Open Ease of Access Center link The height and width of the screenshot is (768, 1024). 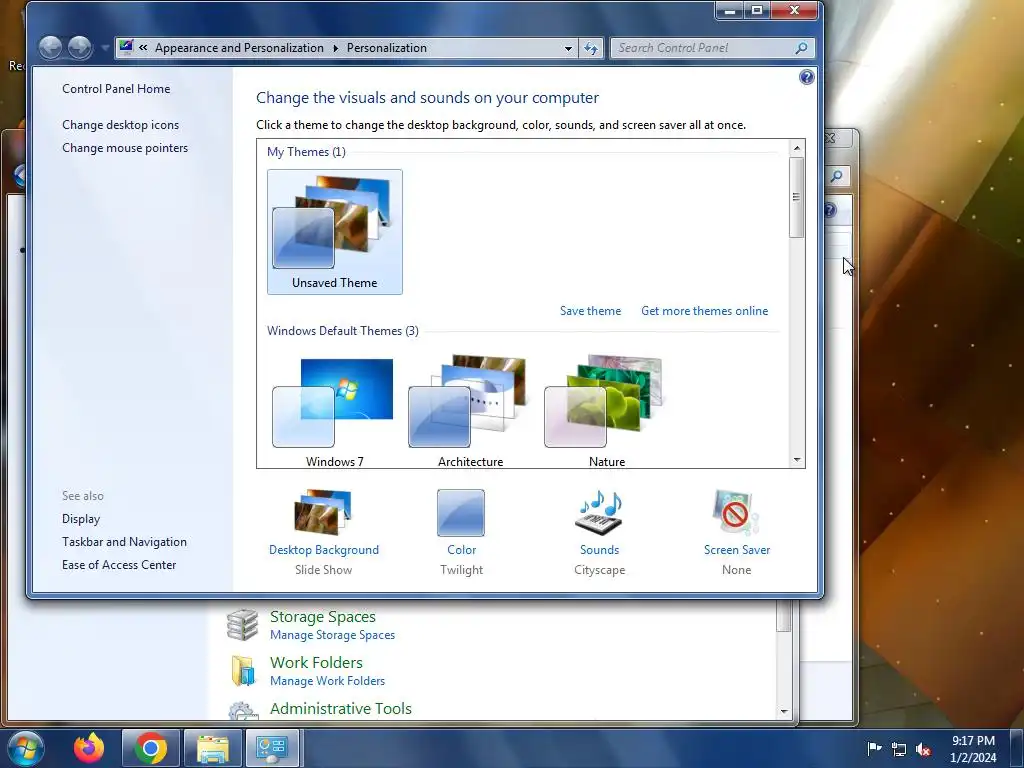pyautogui.click(x=119, y=564)
